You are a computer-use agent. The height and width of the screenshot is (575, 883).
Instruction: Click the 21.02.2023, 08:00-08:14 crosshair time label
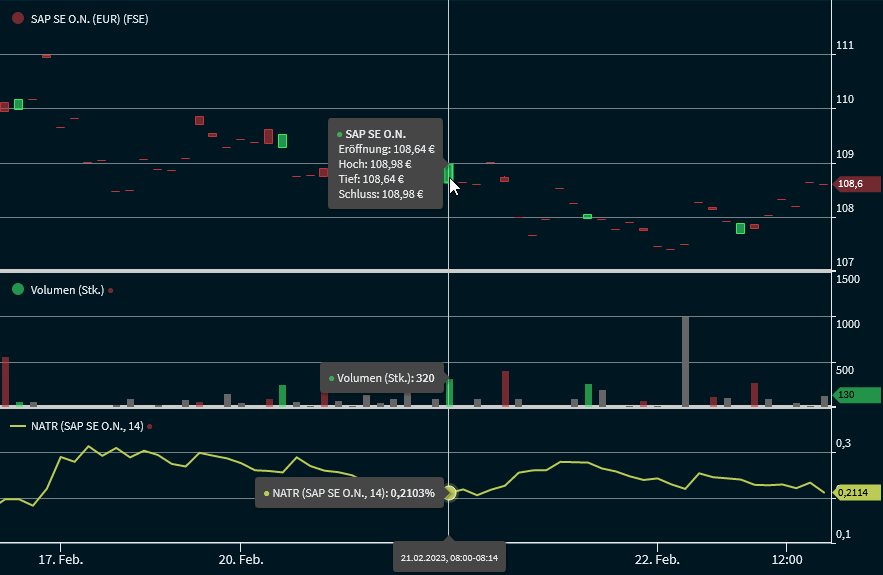449,557
